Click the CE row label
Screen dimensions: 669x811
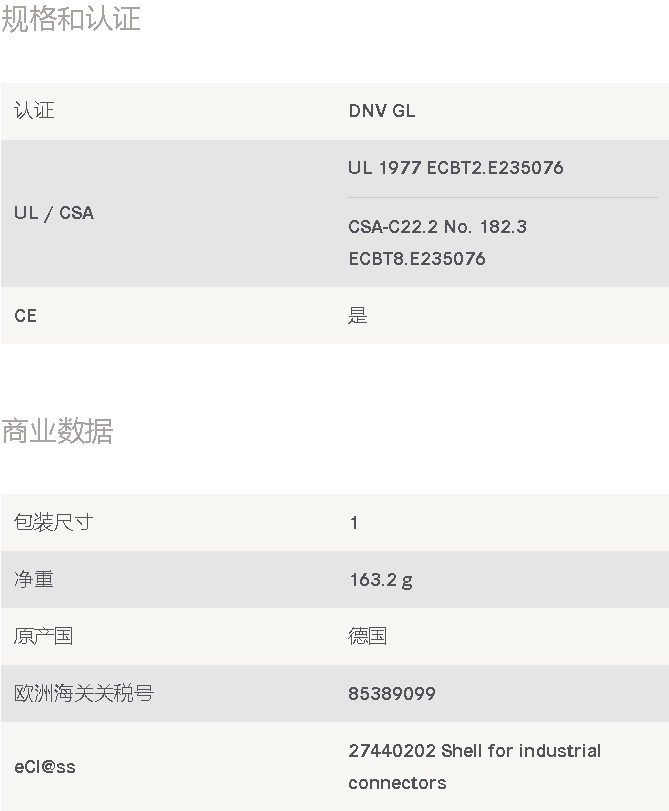tap(25, 316)
